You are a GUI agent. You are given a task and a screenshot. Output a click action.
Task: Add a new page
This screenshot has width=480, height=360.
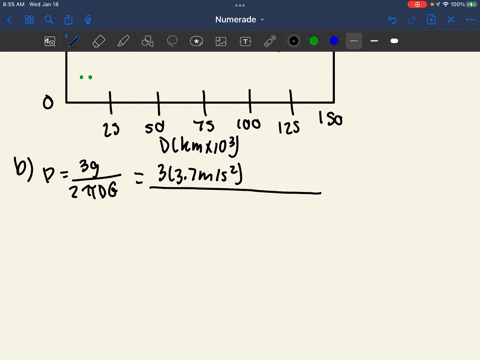[x=431, y=20]
